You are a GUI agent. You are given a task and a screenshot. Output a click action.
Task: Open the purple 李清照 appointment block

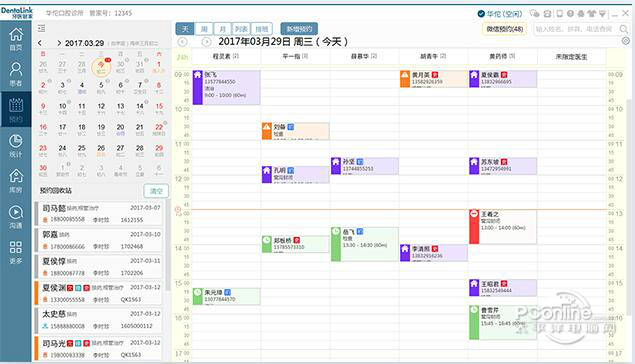tap(434, 253)
